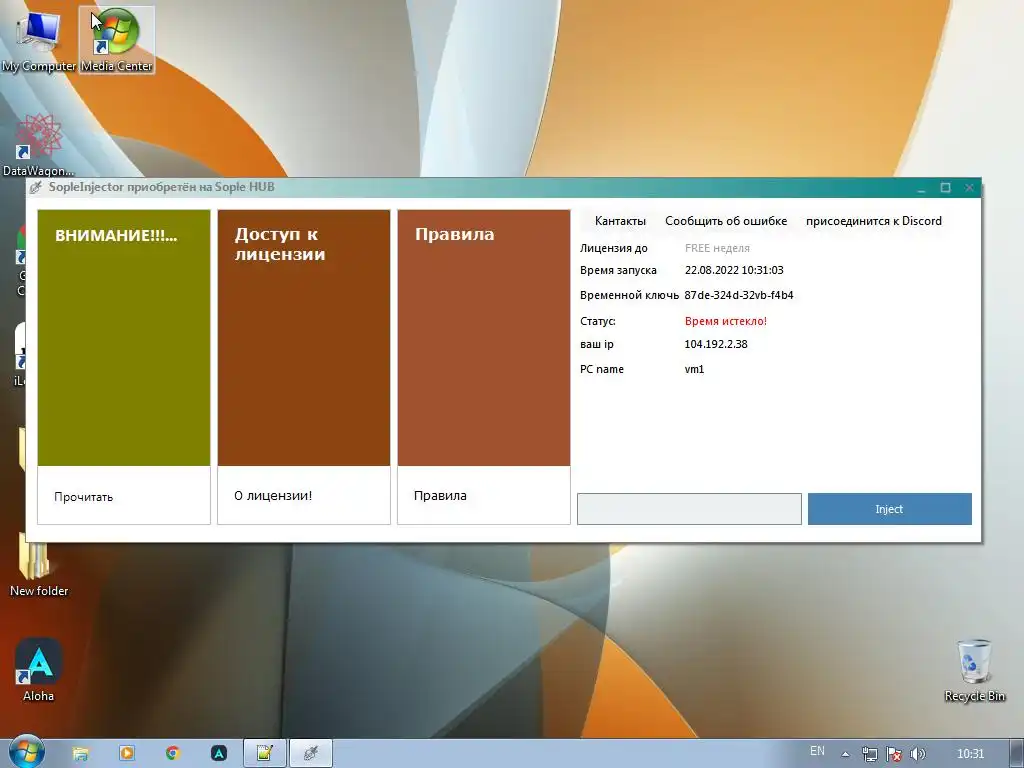This screenshot has width=1024, height=768.
Task: Close the SopleInjector window
Action: point(969,188)
